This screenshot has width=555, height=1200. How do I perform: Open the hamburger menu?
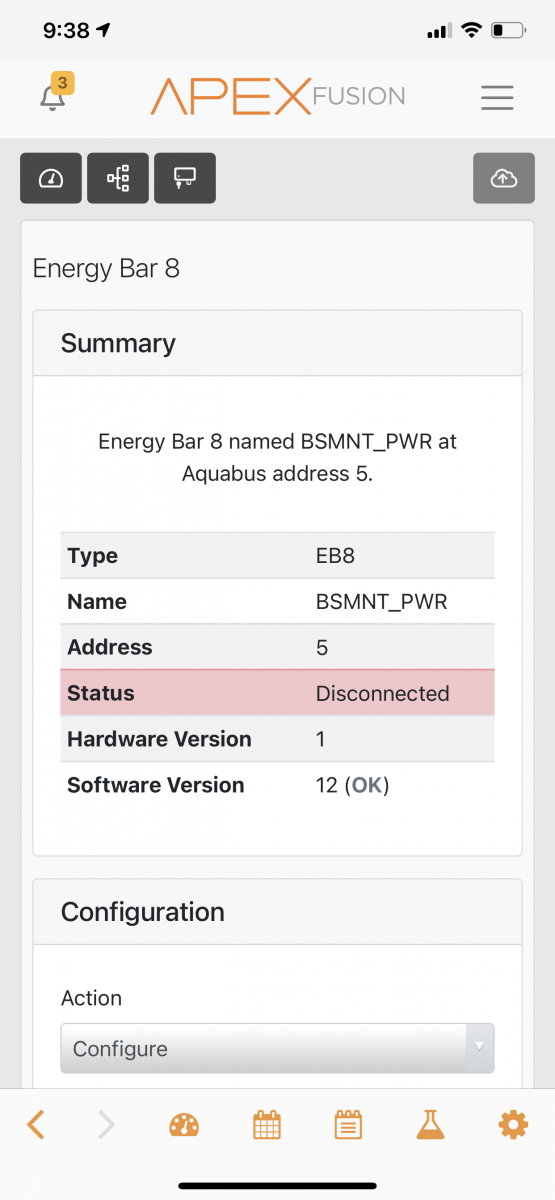[x=497, y=97]
